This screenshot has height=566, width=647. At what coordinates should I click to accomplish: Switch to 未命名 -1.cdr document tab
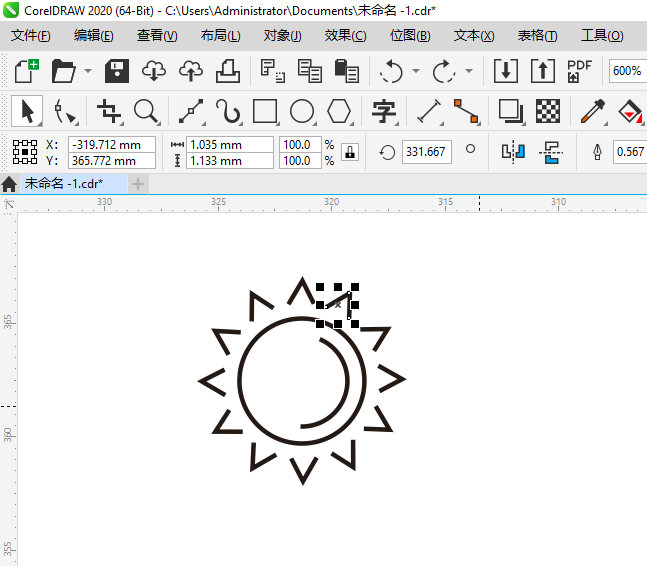(66, 184)
